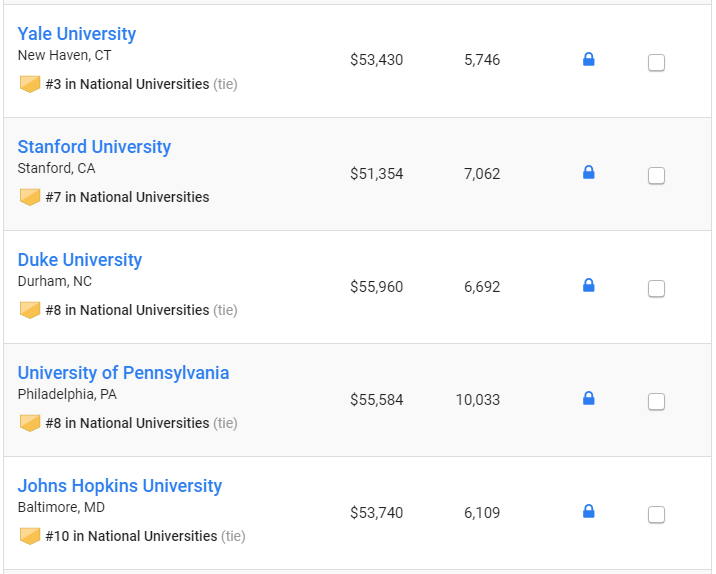Click the ranking badge under University of Pennsylvania
Screen dimensions: 716x574
click(30, 423)
